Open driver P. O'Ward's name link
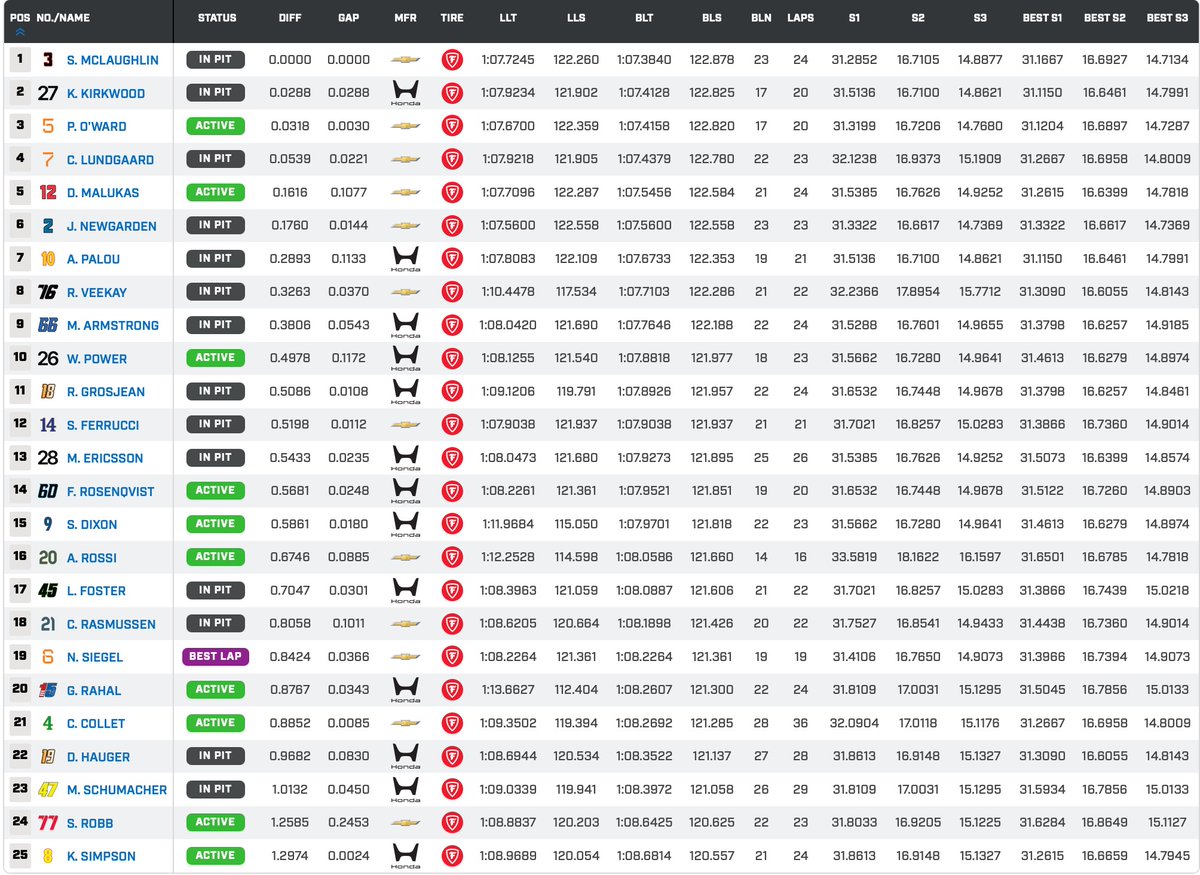The image size is (1200, 875). tap(97, 127)
